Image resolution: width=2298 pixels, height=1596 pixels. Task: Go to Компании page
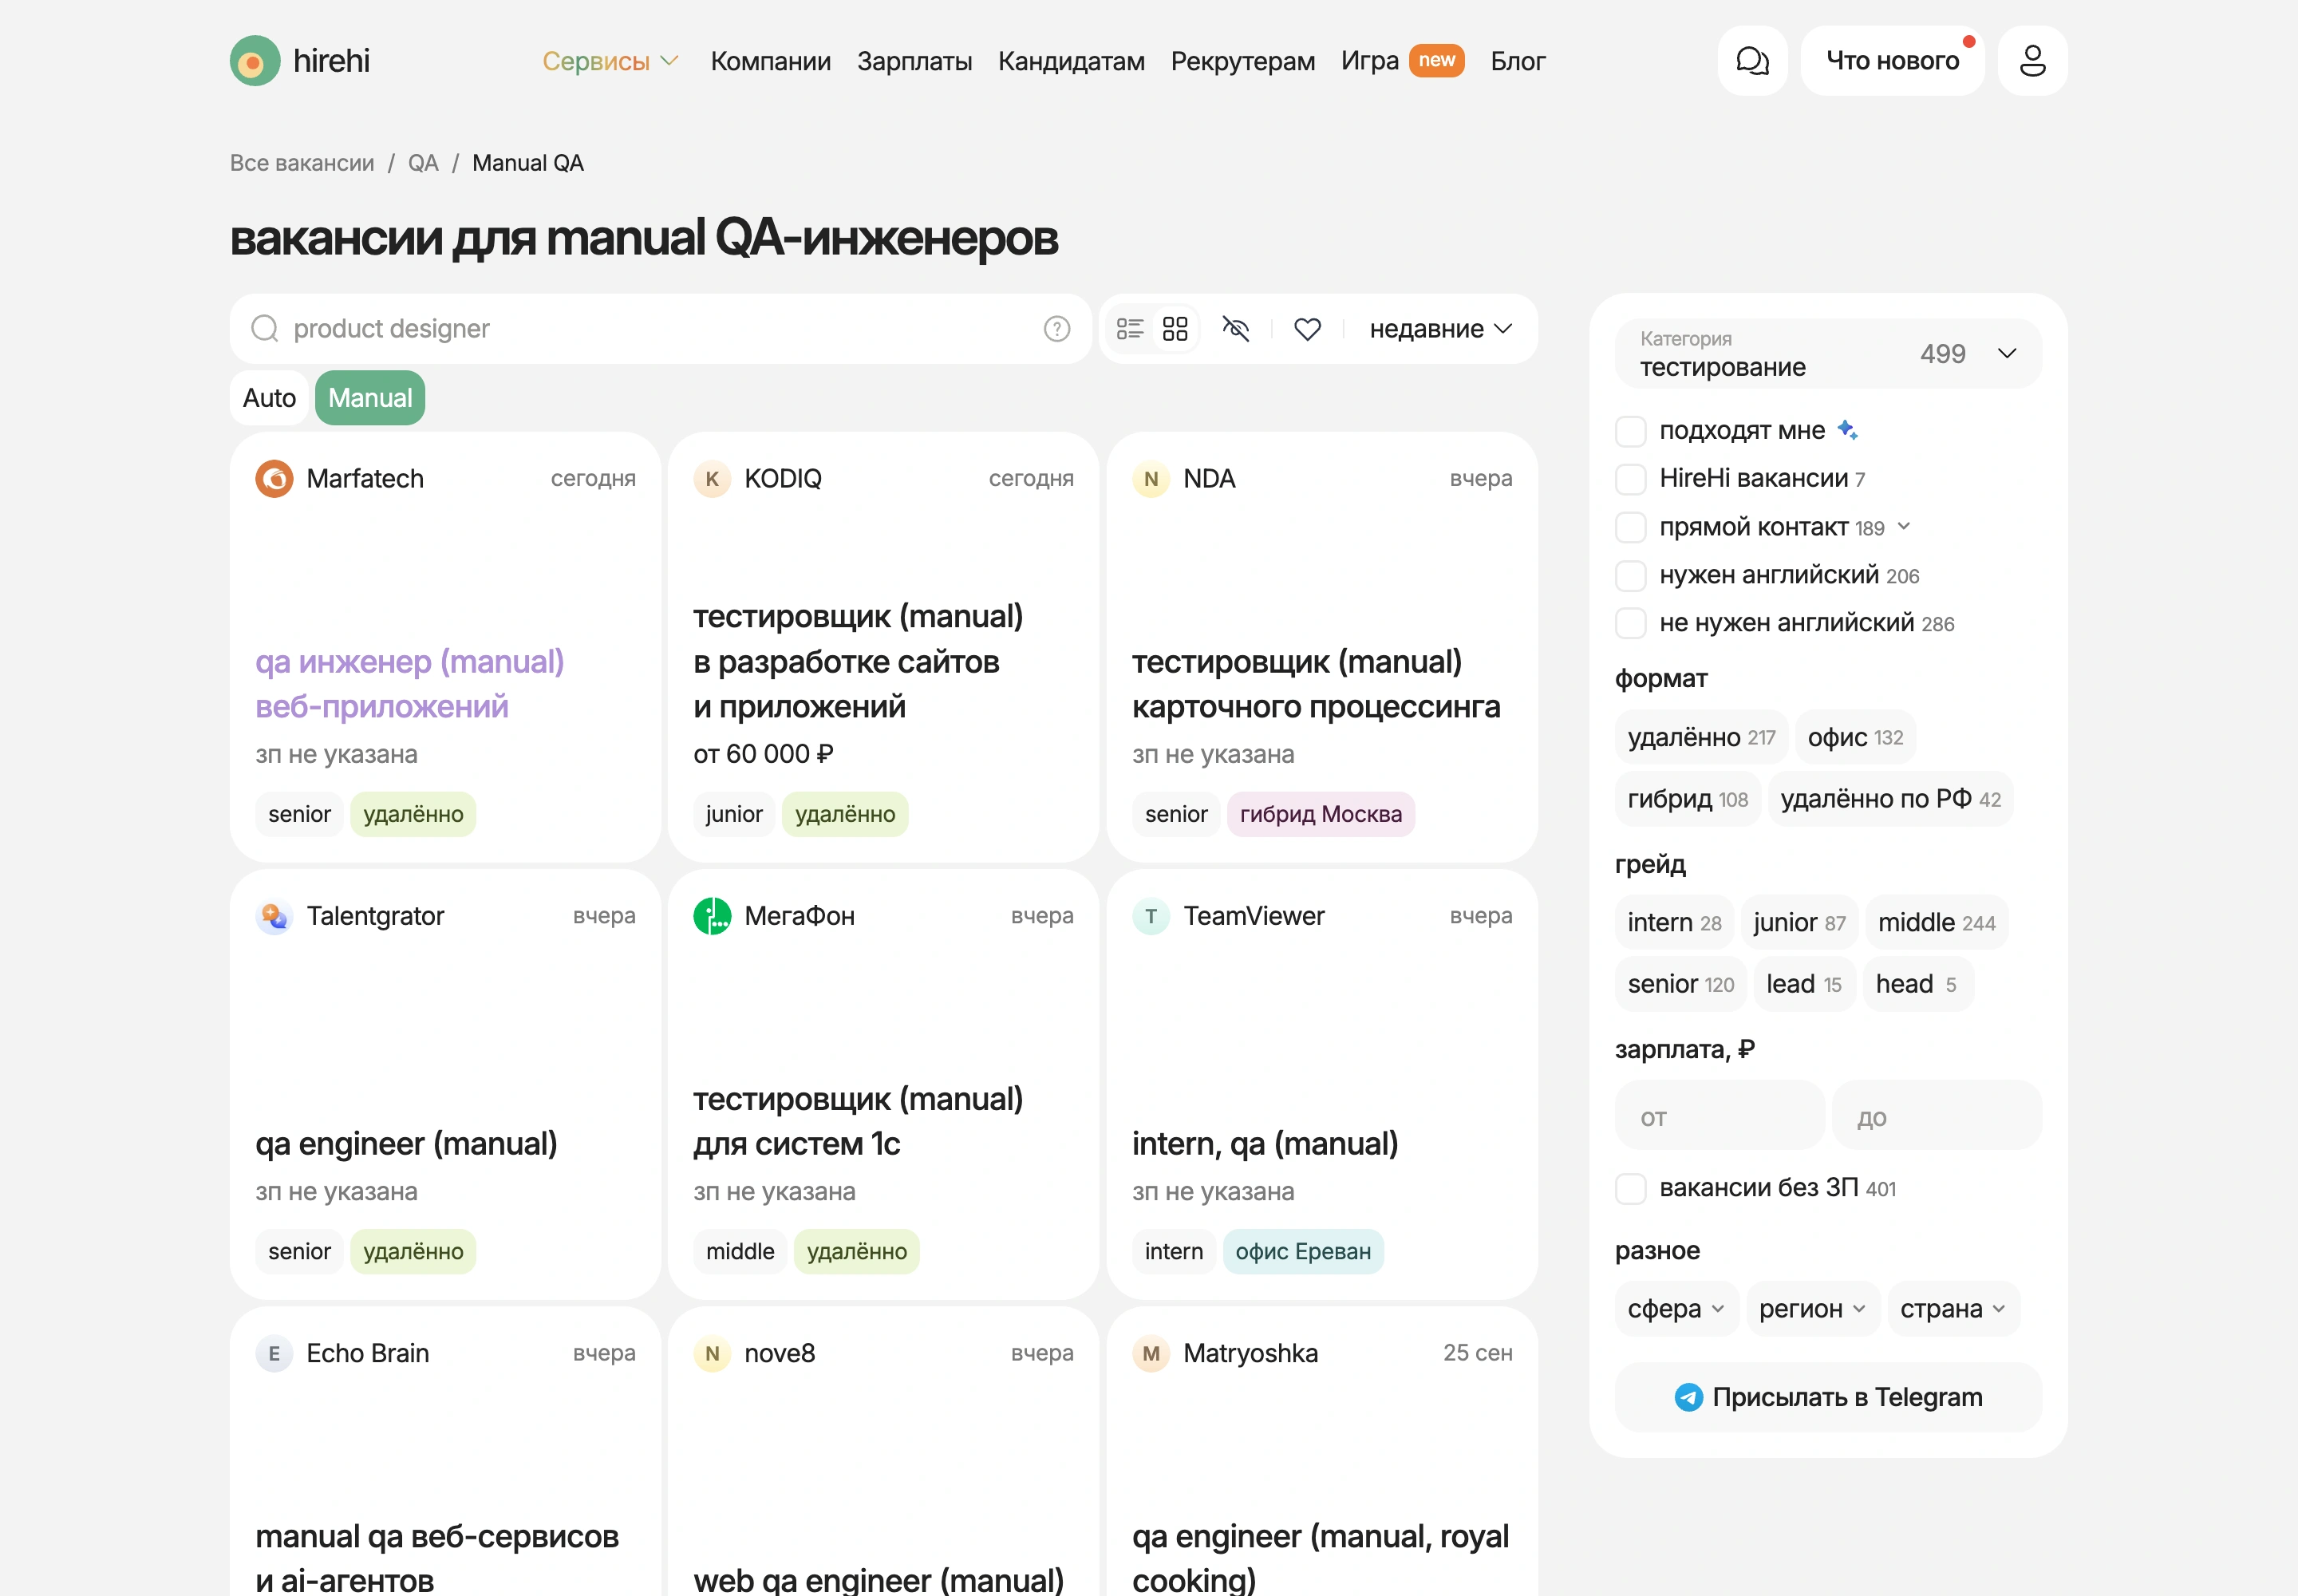770,61
